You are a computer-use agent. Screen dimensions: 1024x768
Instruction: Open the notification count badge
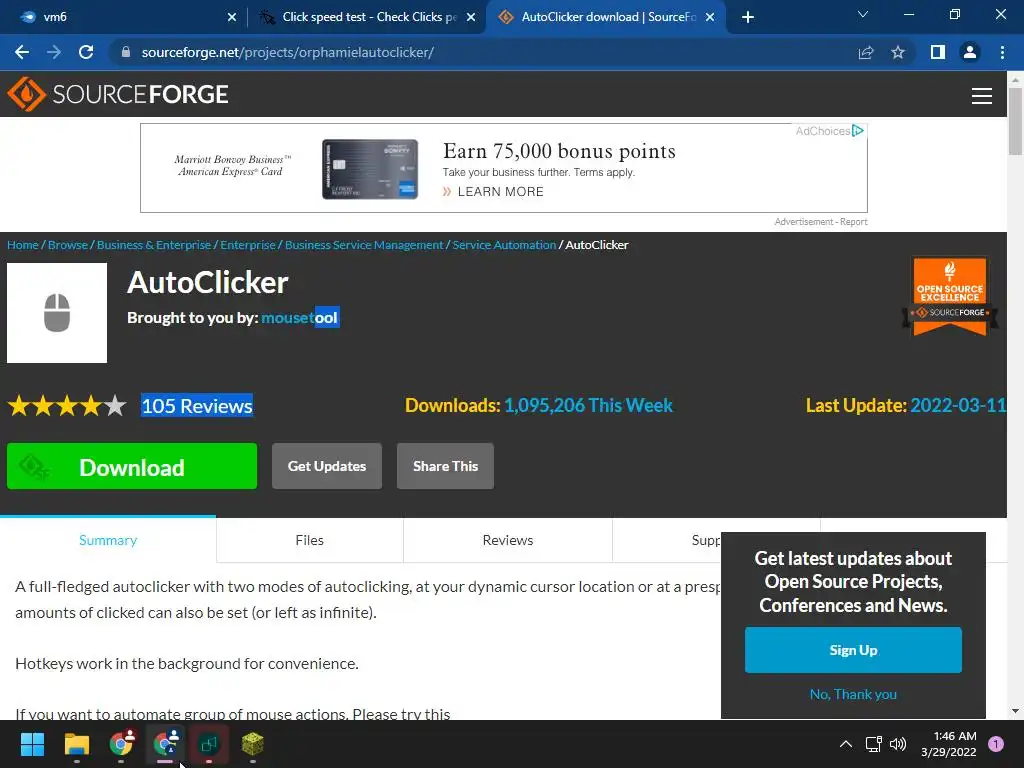[x=996, y=744]
